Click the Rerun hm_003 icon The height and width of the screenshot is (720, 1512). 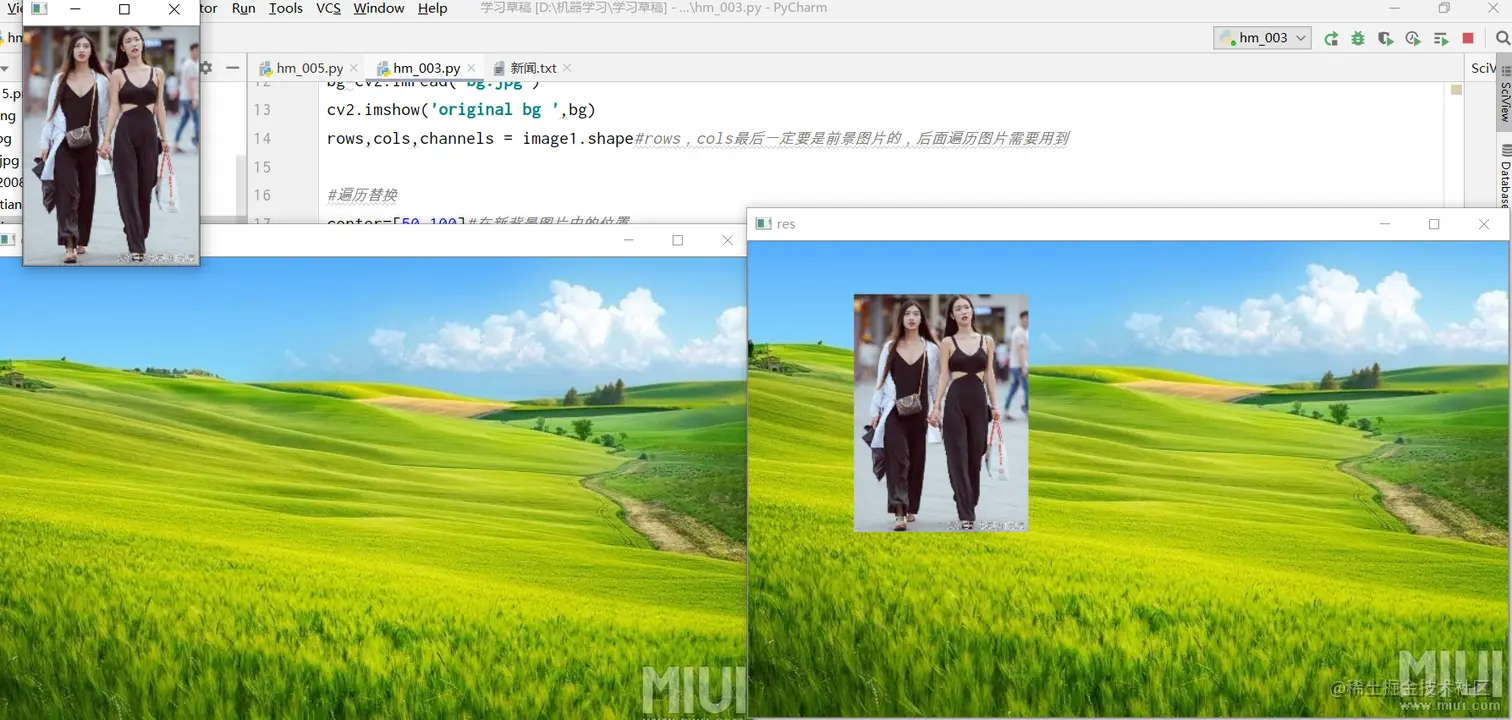[x=1331, y=38]
